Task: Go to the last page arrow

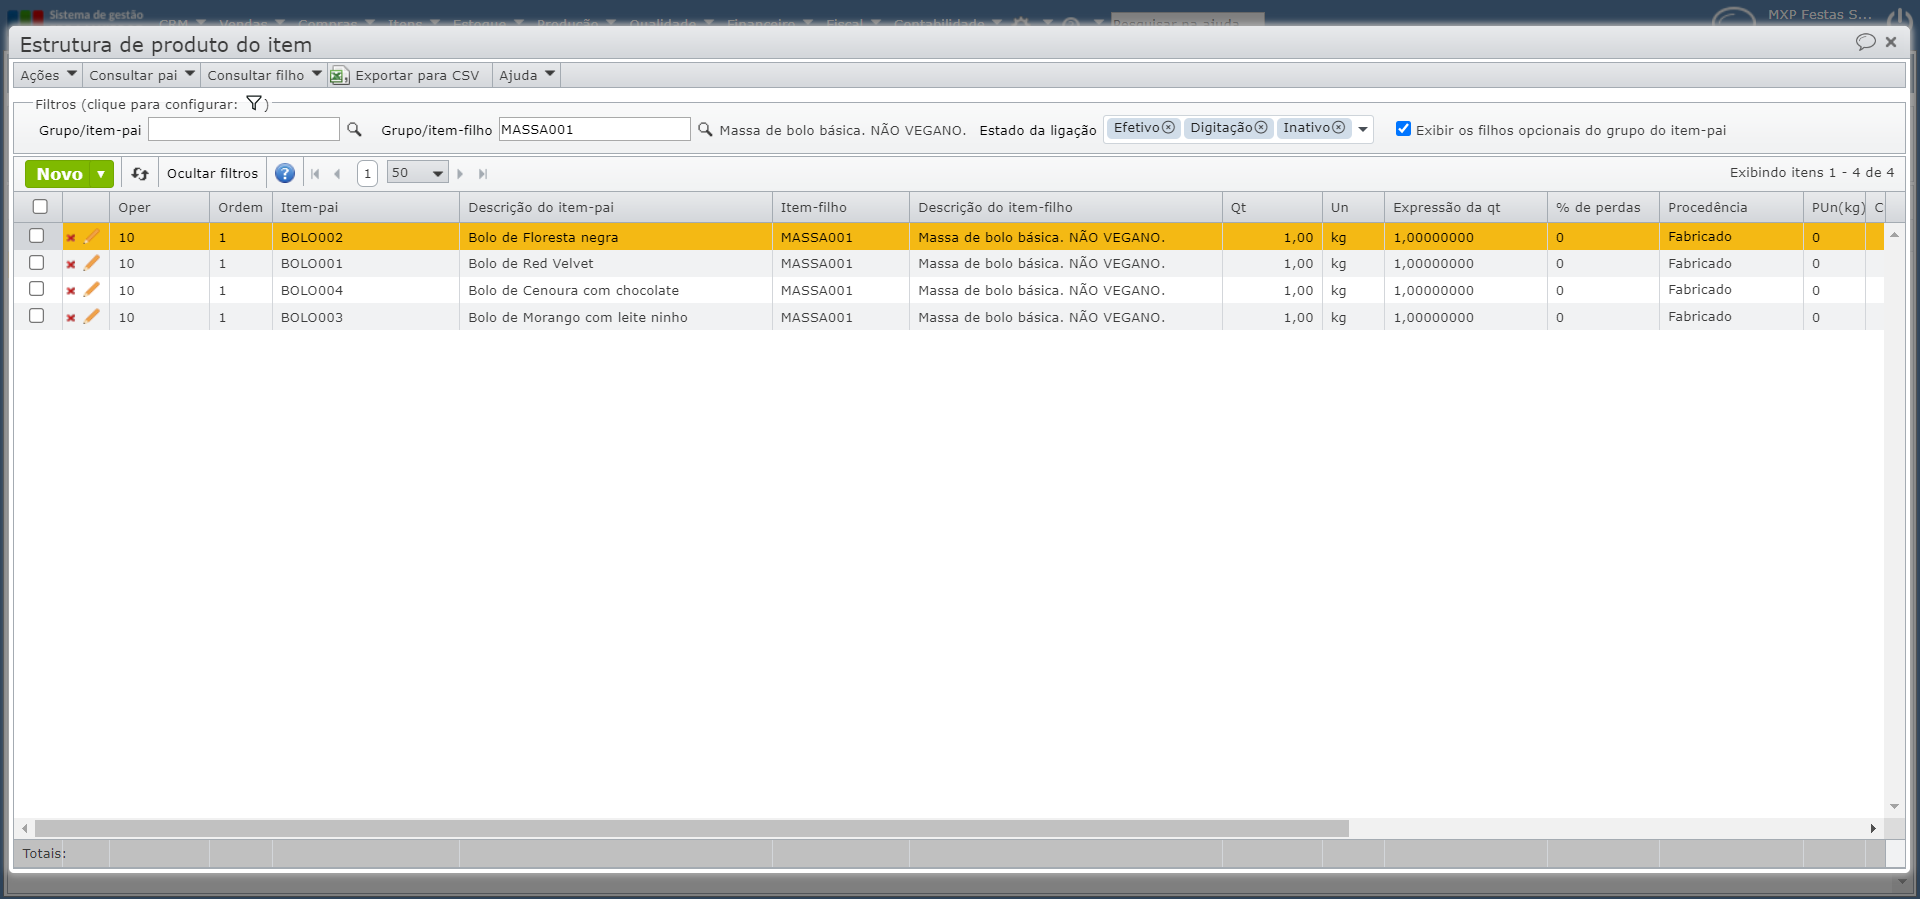Action: pyautogui.click(x=483, y=174)
